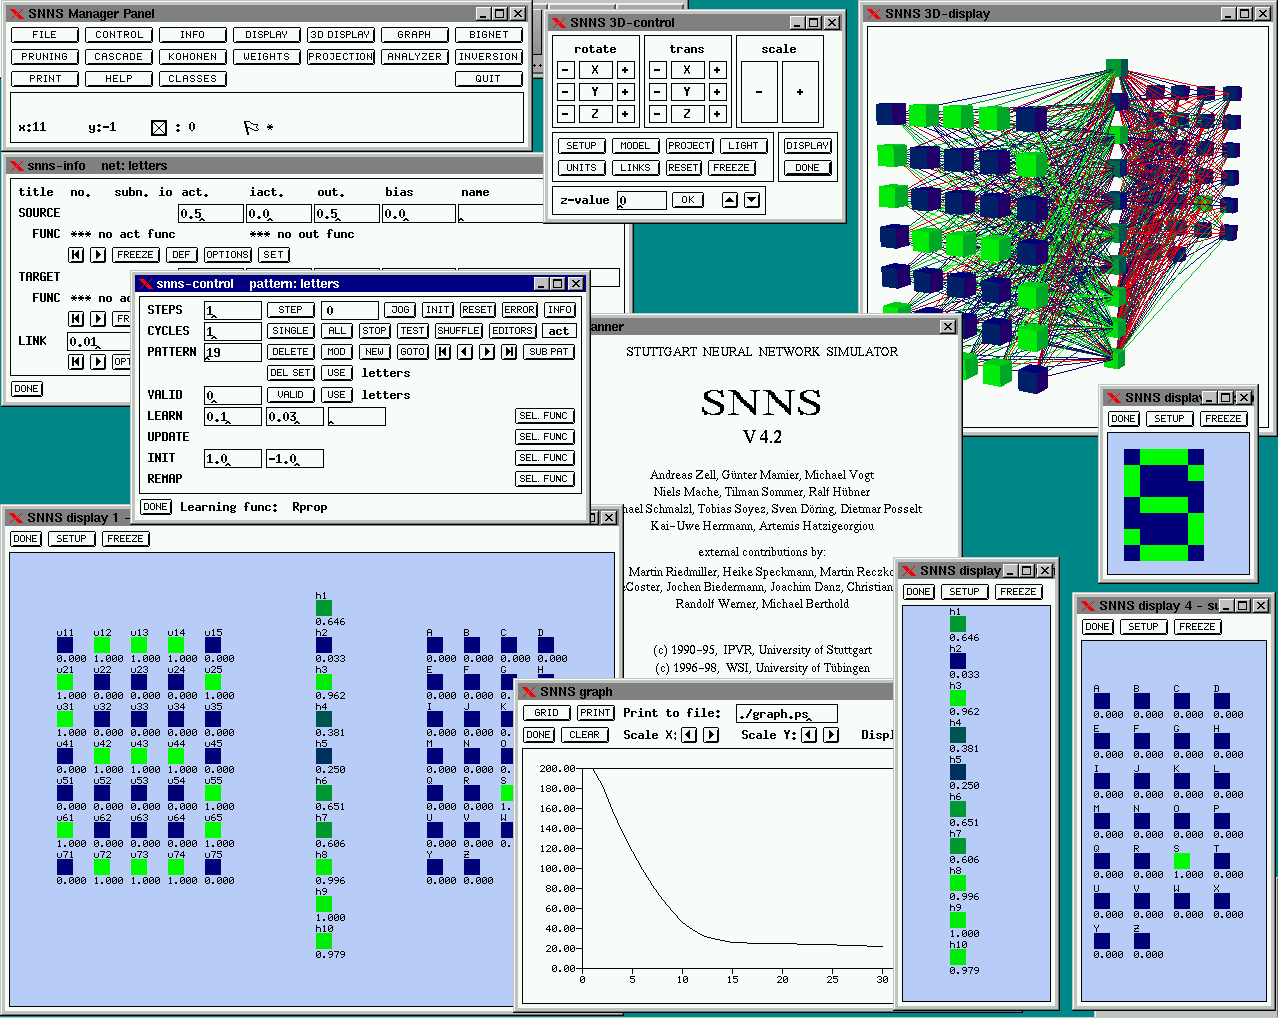The width and height of the screenshot is (1278, 1018).
Task: Click the z-value down arrow
Action: [x=752, y=200]
